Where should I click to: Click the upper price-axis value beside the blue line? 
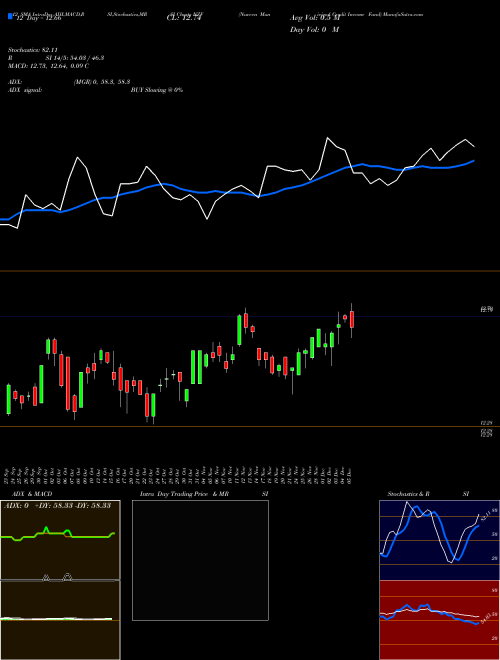click(486, 309)
